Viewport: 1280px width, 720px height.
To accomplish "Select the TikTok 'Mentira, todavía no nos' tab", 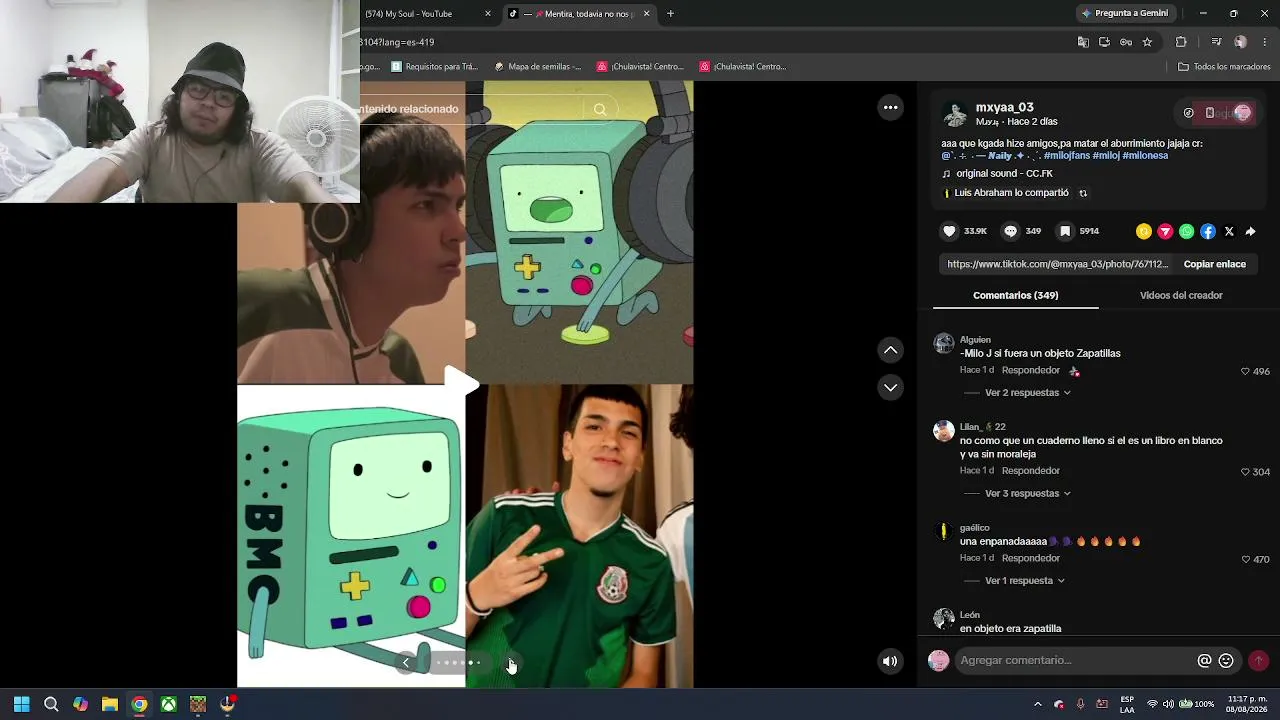I will (x=578, y=14).
